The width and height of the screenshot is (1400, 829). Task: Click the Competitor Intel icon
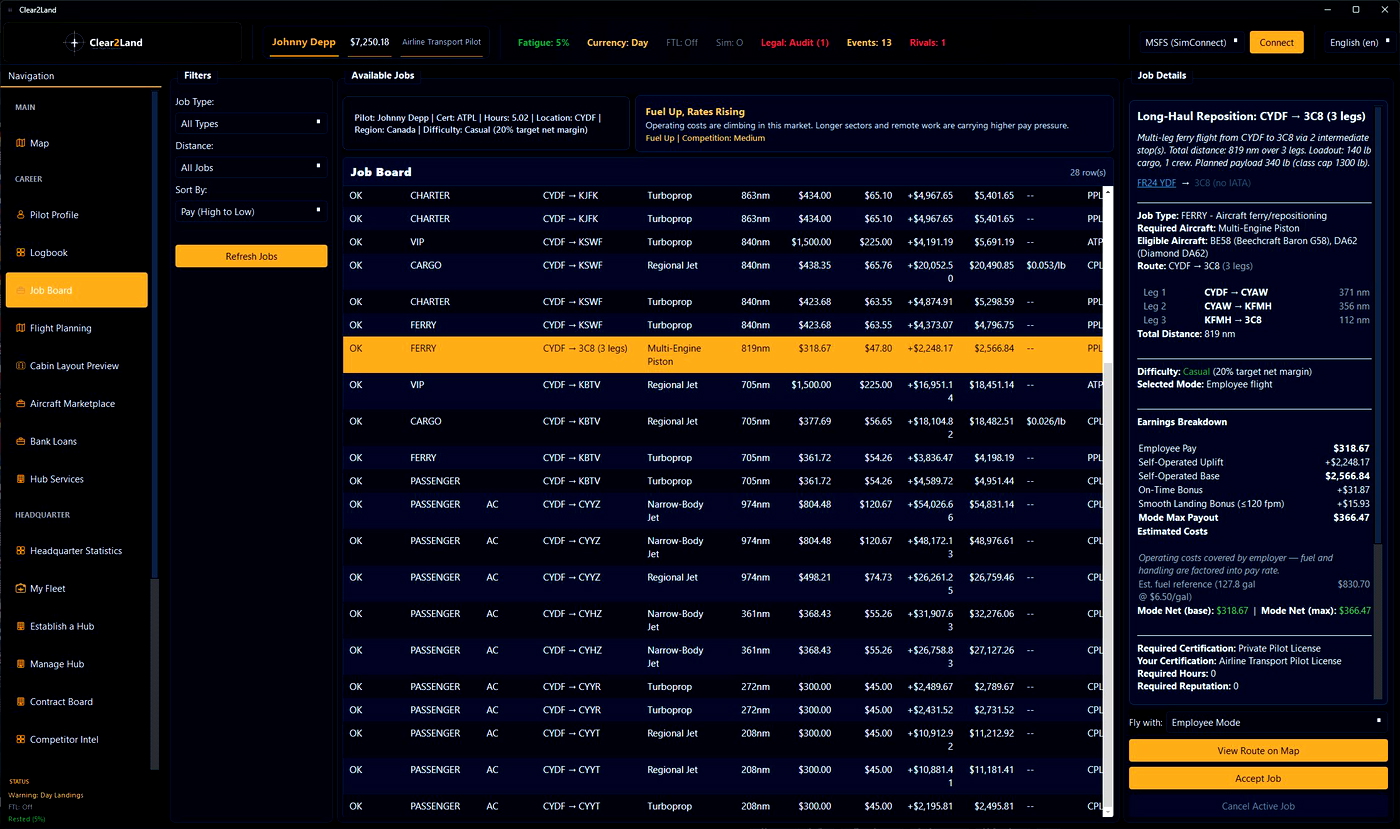coord(21,740)
